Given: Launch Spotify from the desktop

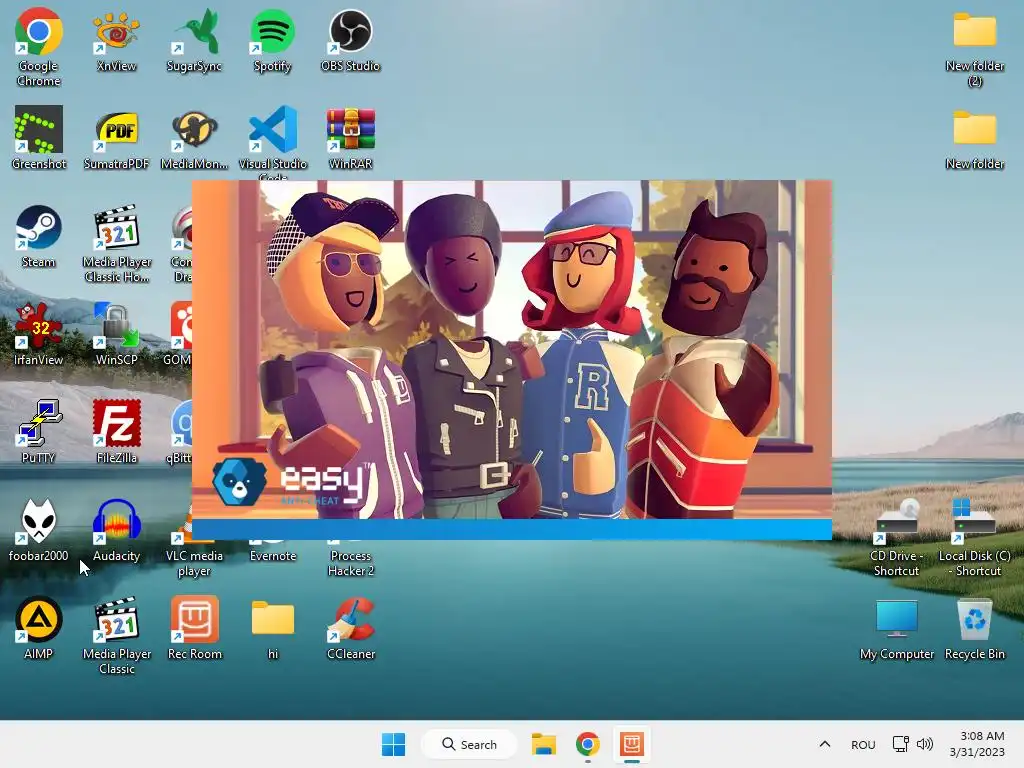Looking at the screenshot, I should tap(272, 39).
